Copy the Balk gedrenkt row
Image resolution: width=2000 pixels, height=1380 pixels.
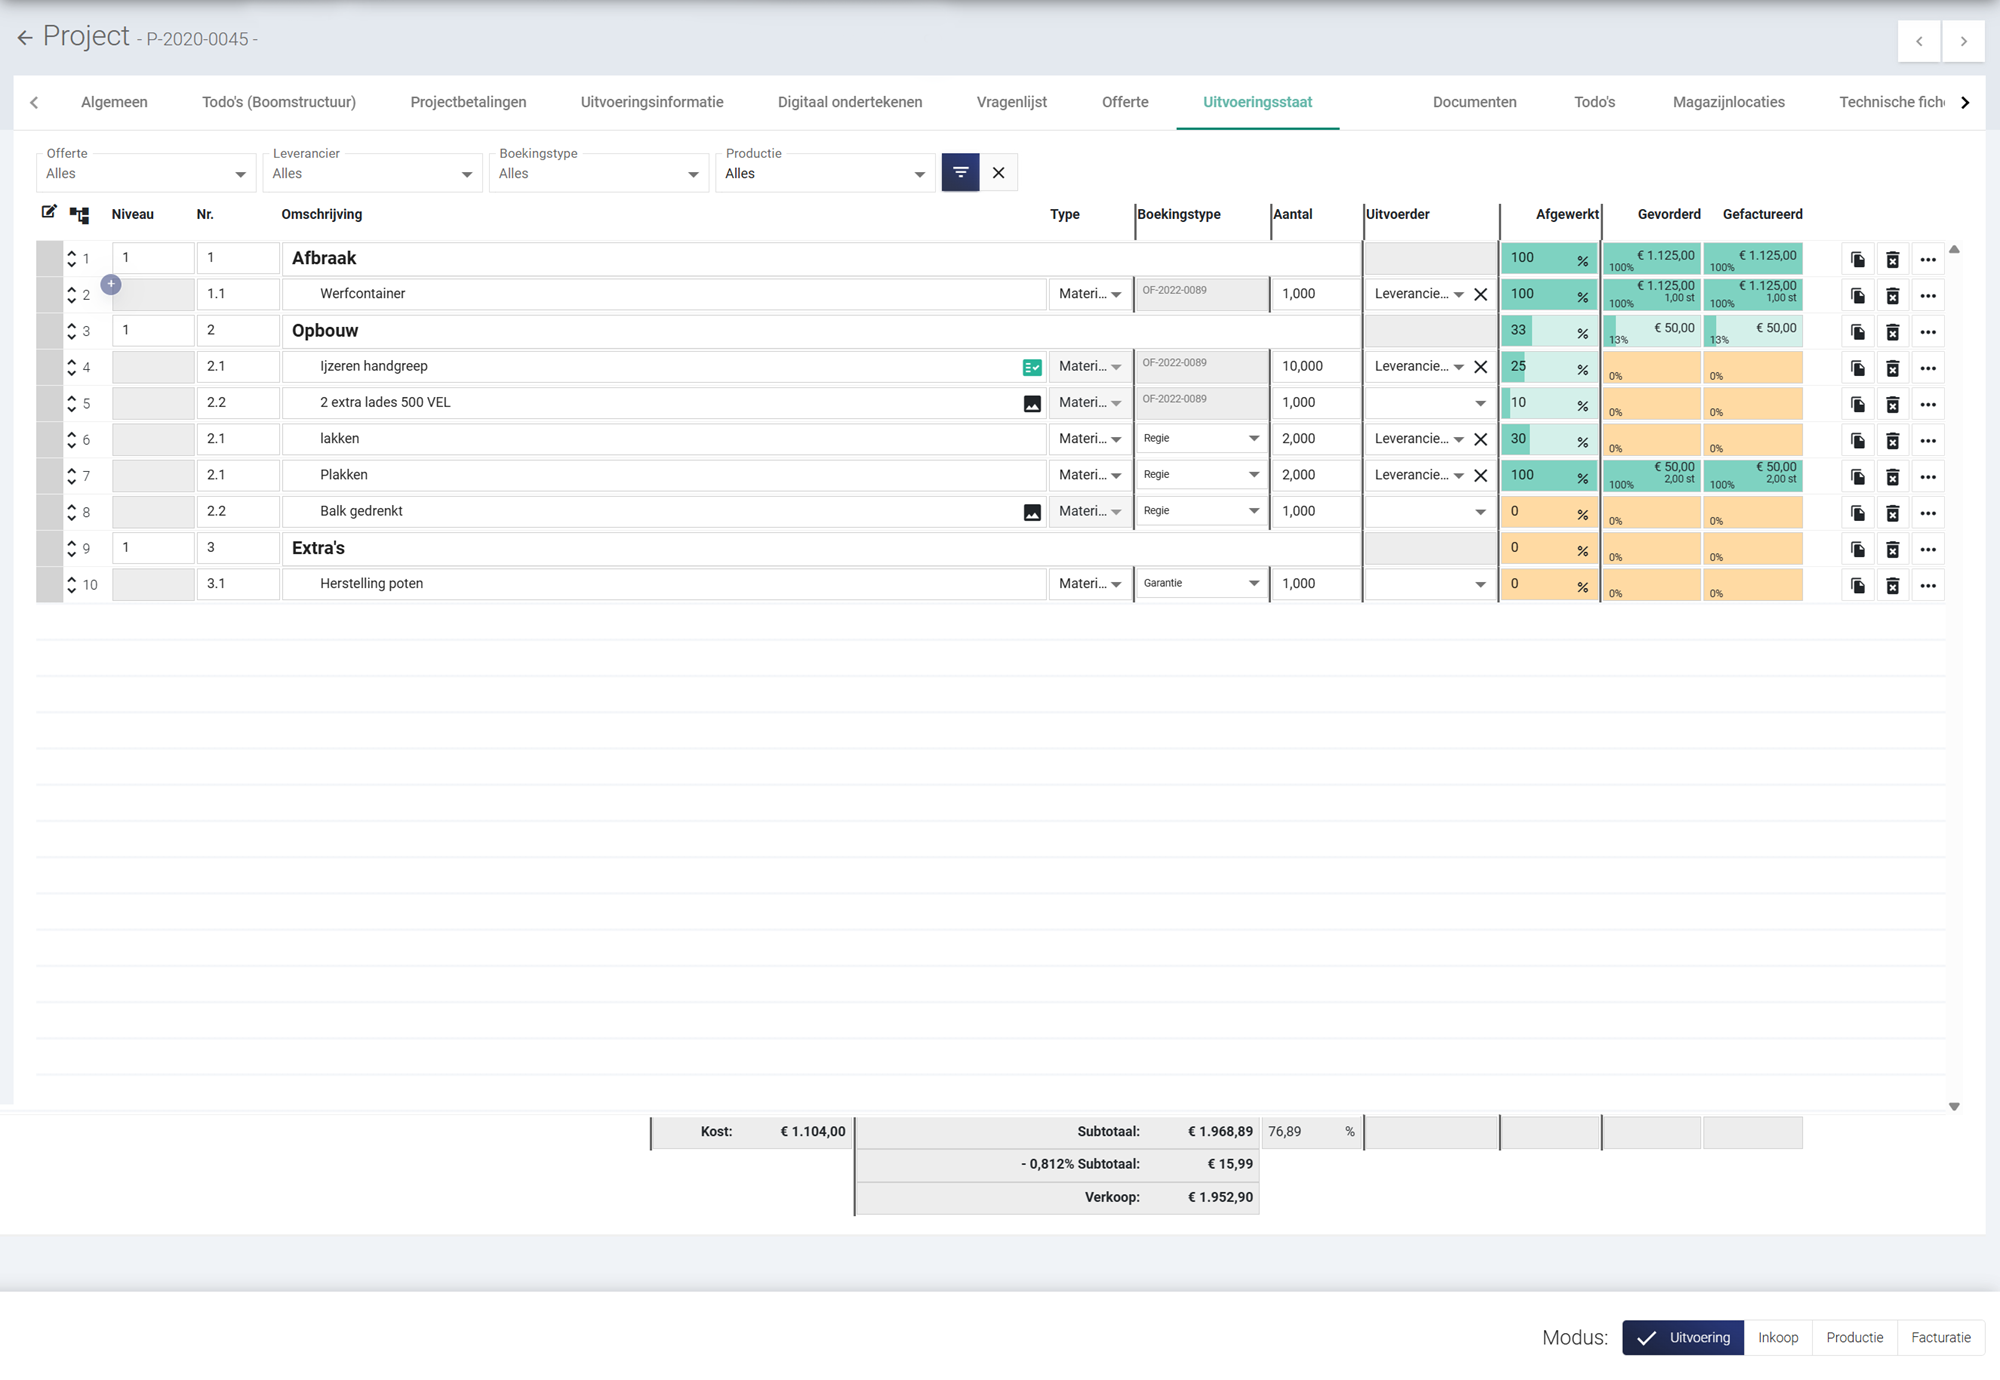coord(1857,513)
